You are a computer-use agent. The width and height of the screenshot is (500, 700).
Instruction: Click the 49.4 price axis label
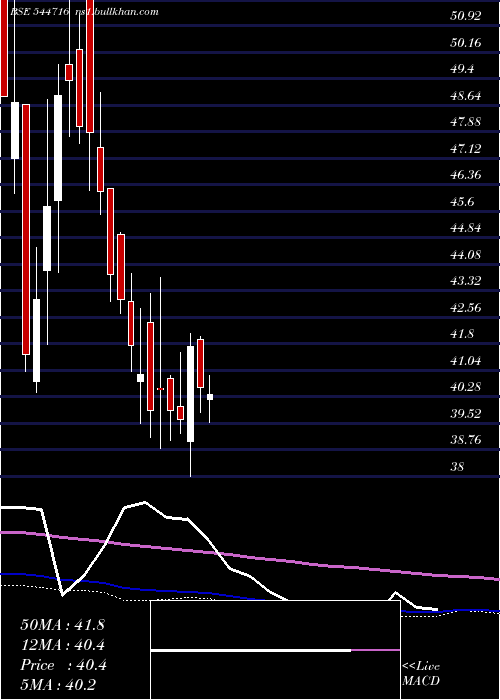click(462, 69)
